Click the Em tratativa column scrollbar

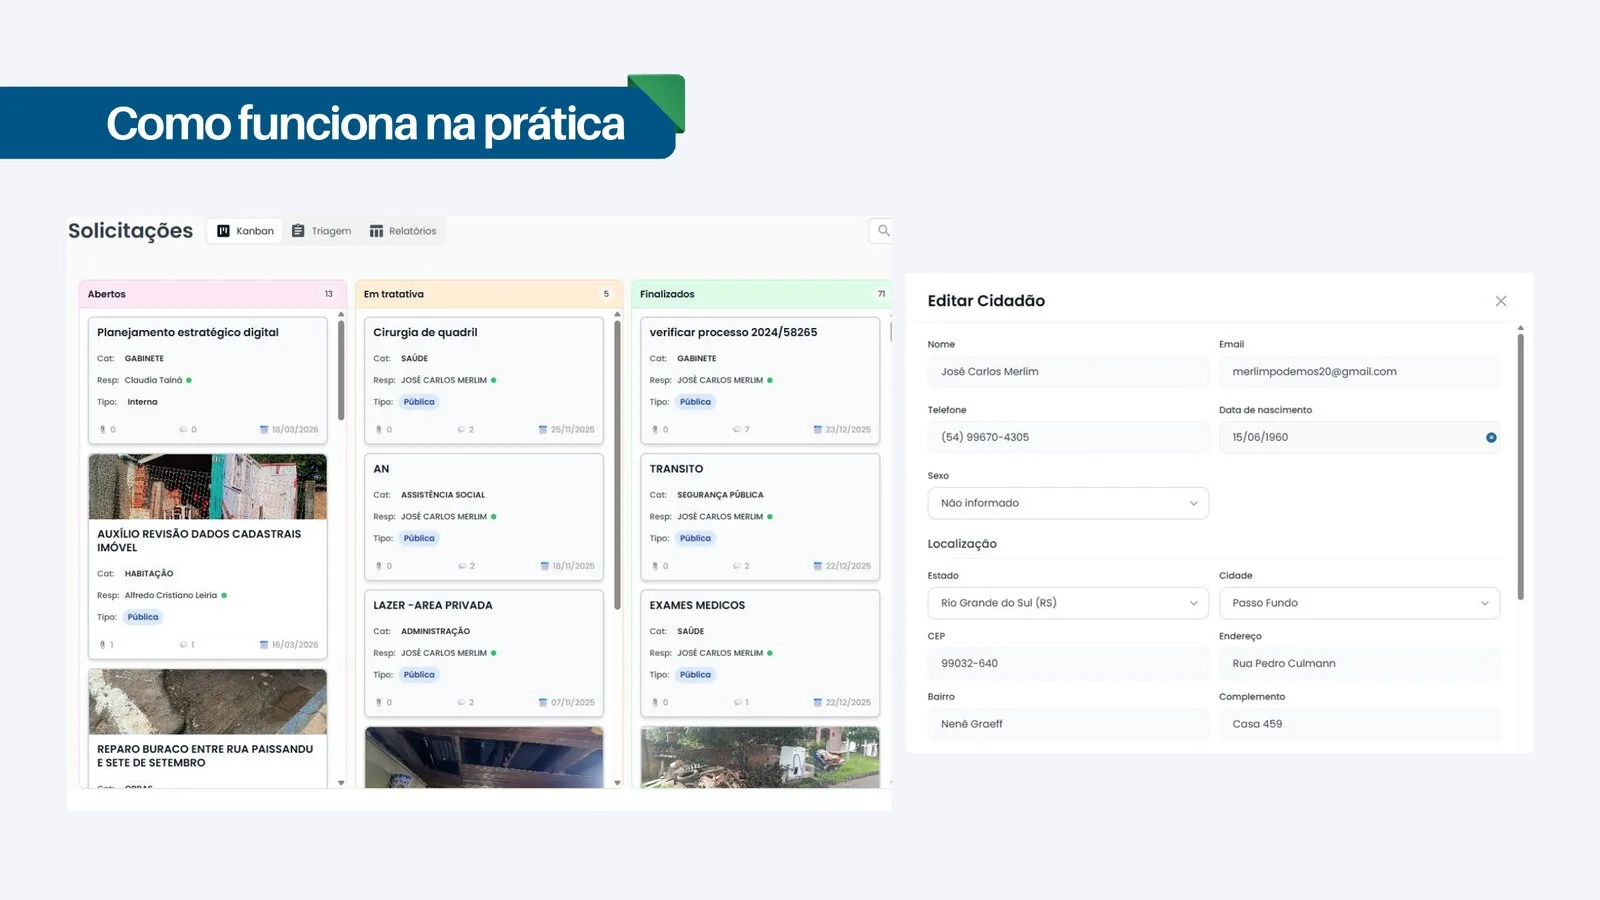617,464
